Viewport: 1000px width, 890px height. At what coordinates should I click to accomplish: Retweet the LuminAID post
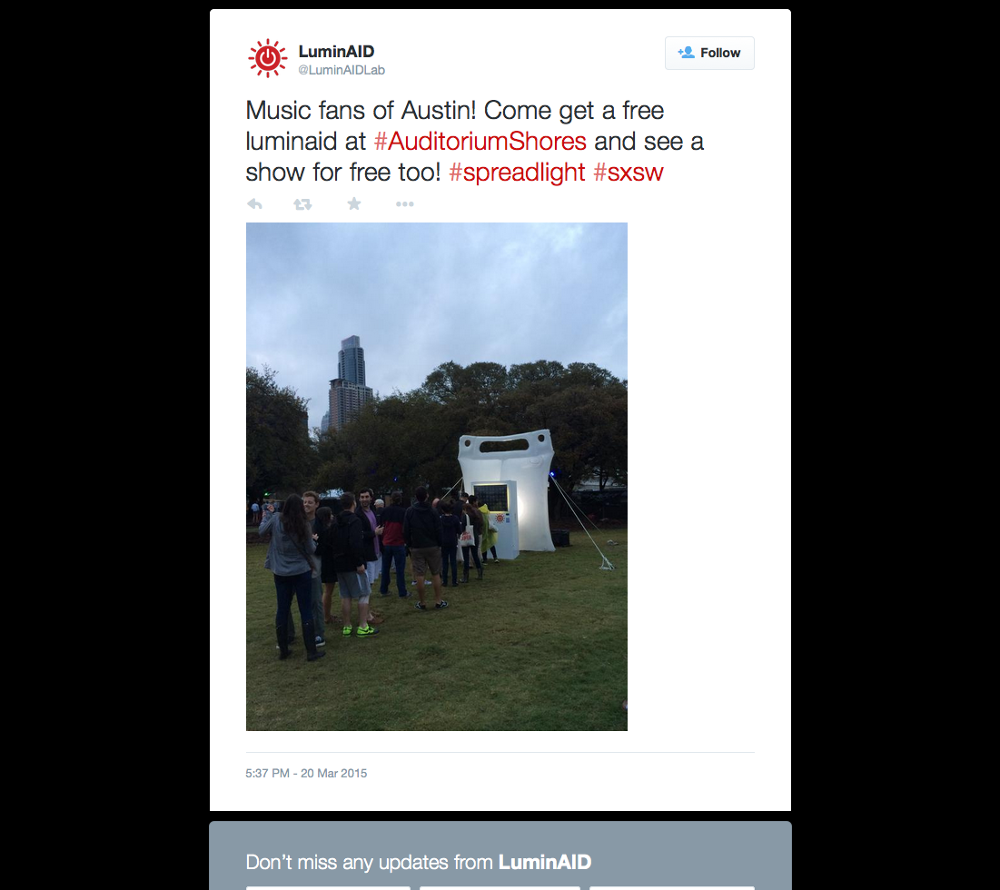(x=302, y=204)
